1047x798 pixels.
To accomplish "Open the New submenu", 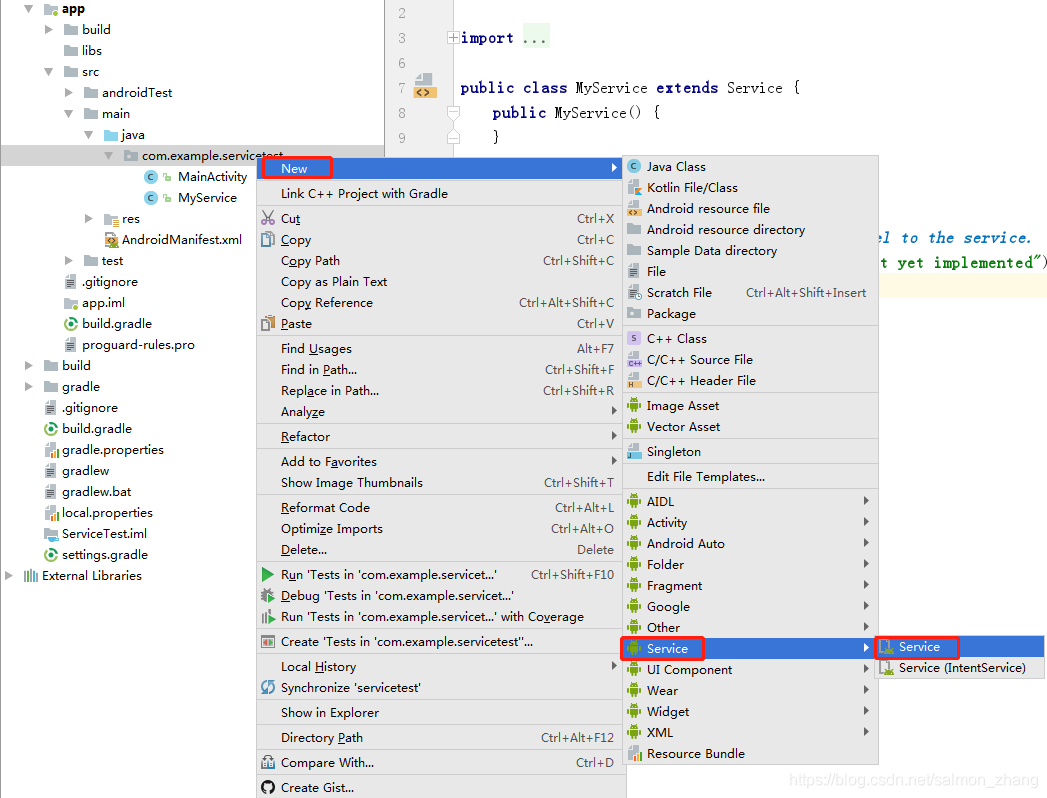I will coord(439,168).
